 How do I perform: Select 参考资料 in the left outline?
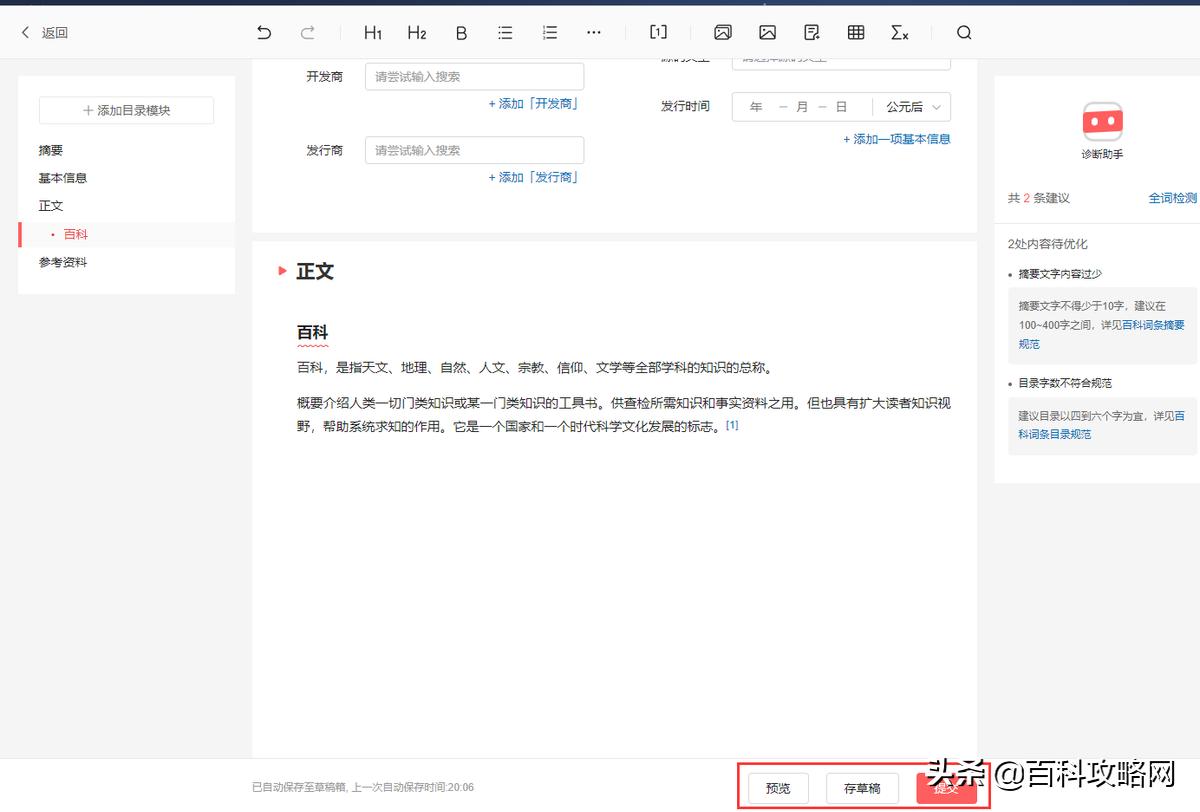tap(63, 261)
